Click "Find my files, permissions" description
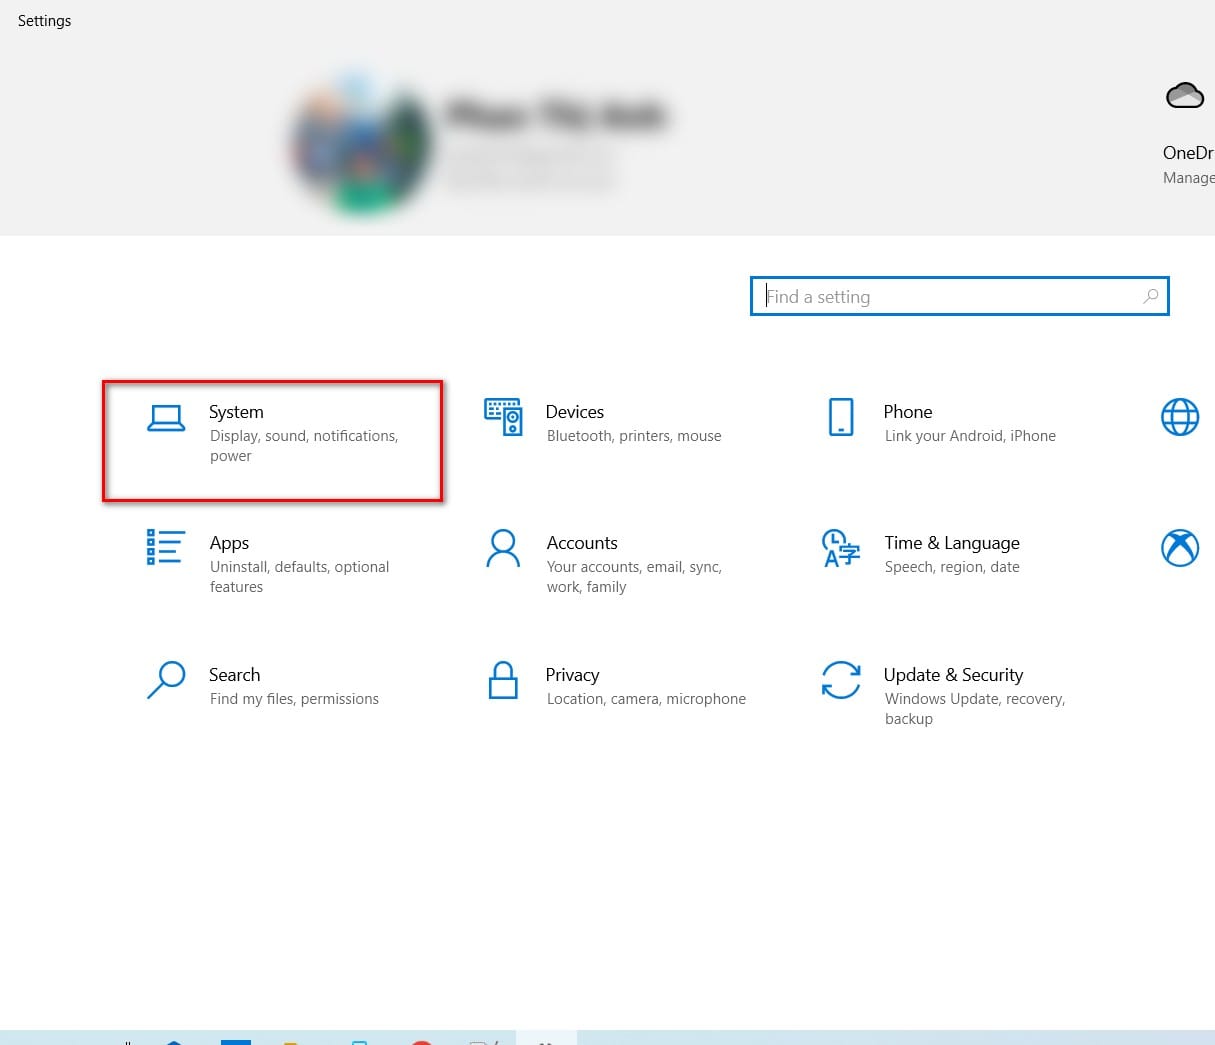Viewport: 1215px width, 1045px height. tap(294, 699)
